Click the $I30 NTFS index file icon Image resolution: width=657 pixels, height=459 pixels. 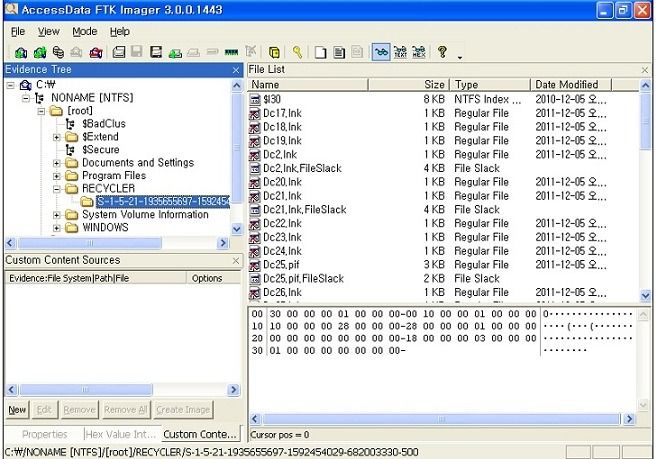pyautogui.click(x=255, y=100)
